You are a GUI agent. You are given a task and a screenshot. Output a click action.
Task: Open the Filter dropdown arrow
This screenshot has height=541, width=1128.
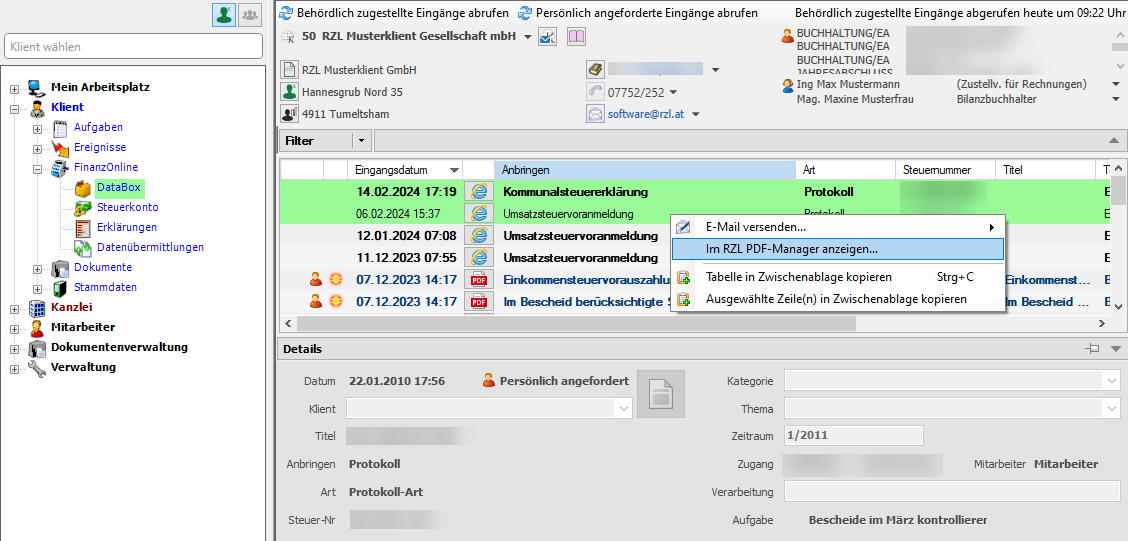pyautogui.click(x=361, y=141)
